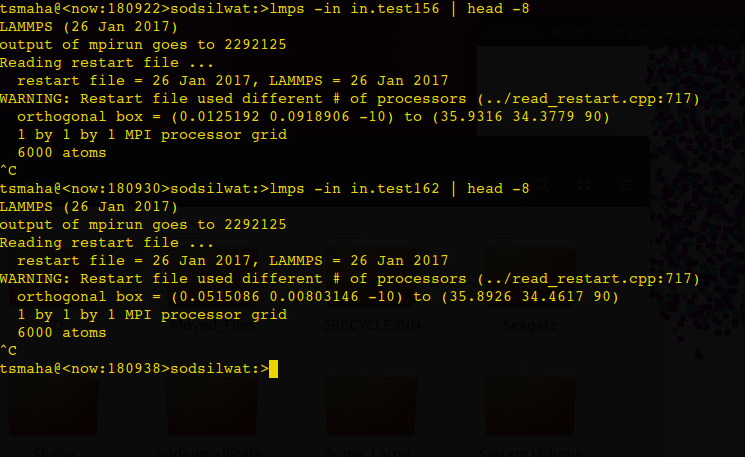
Task: Click the orthogonal box line with 35.9316
Action: [x=314, y=117]
